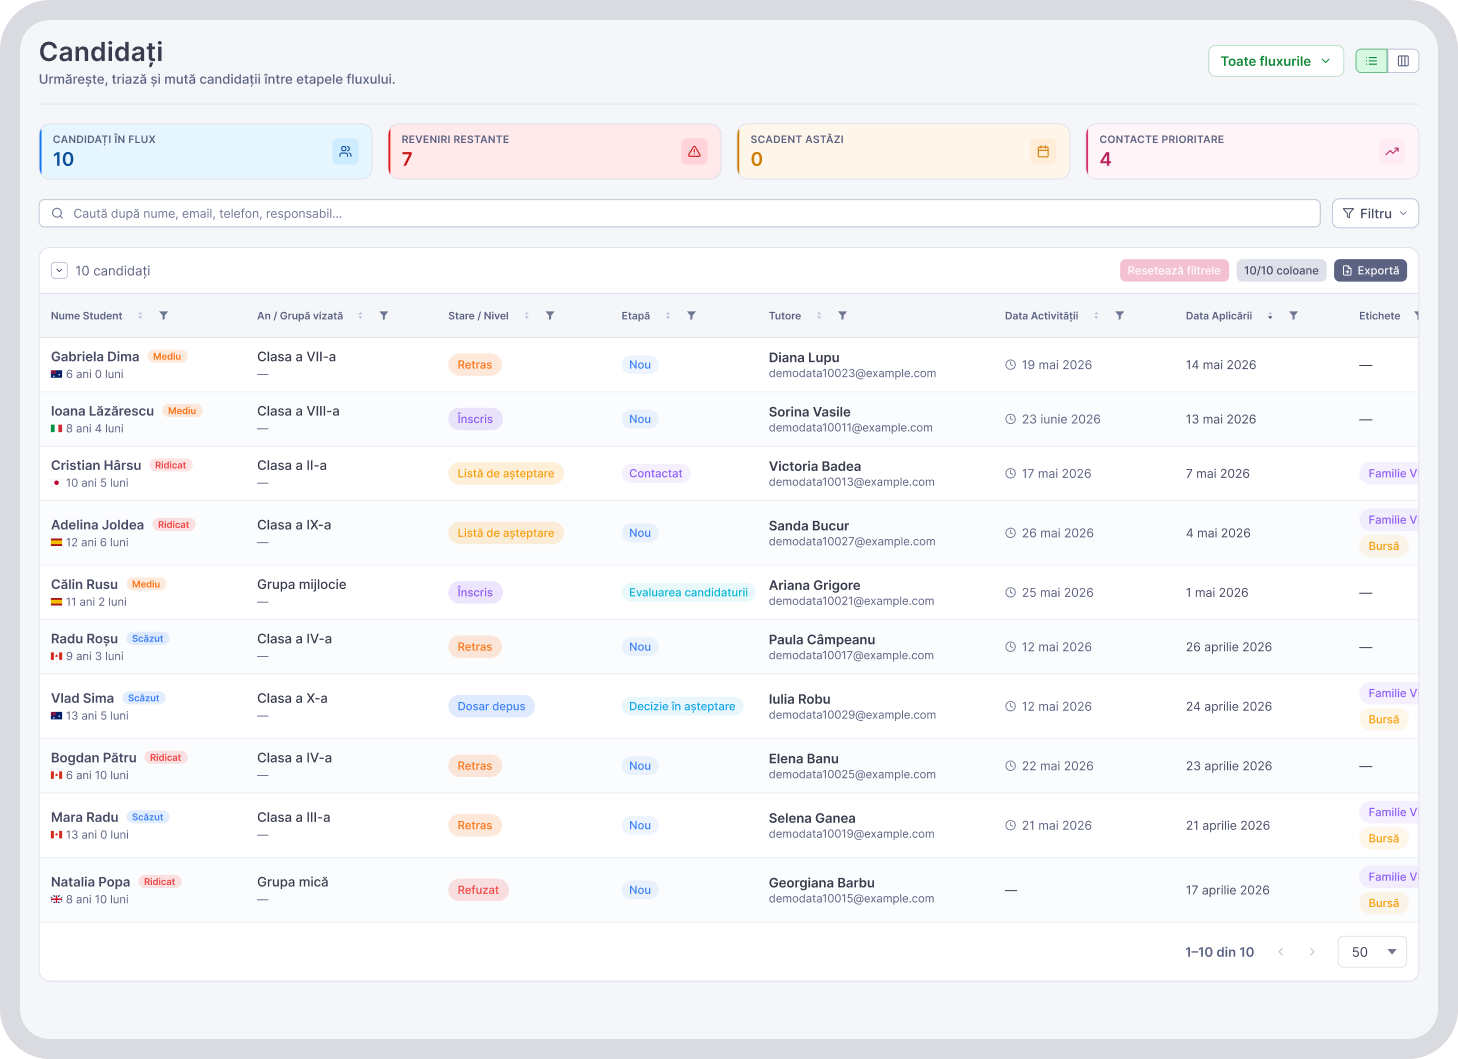Open filter for Tutore column
The width and height of the screenshot is (1458, 1059).
click(x=842, y=316)
